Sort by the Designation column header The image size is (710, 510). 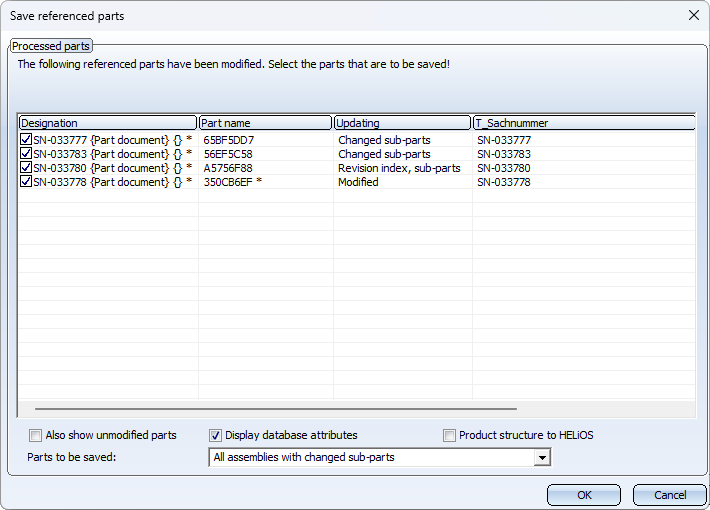[108, 123]
